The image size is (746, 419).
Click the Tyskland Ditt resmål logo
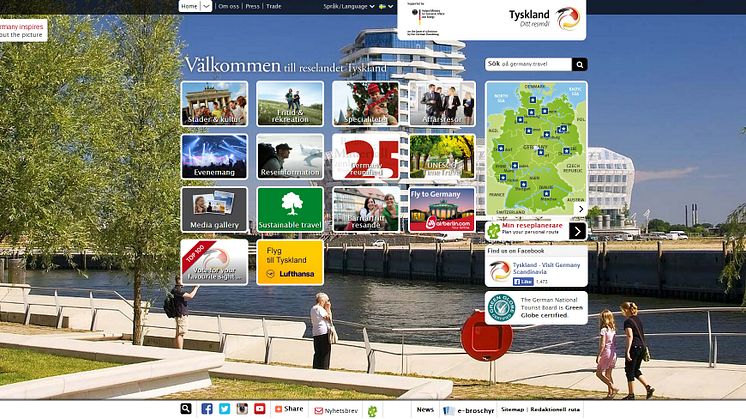(544, 19)
